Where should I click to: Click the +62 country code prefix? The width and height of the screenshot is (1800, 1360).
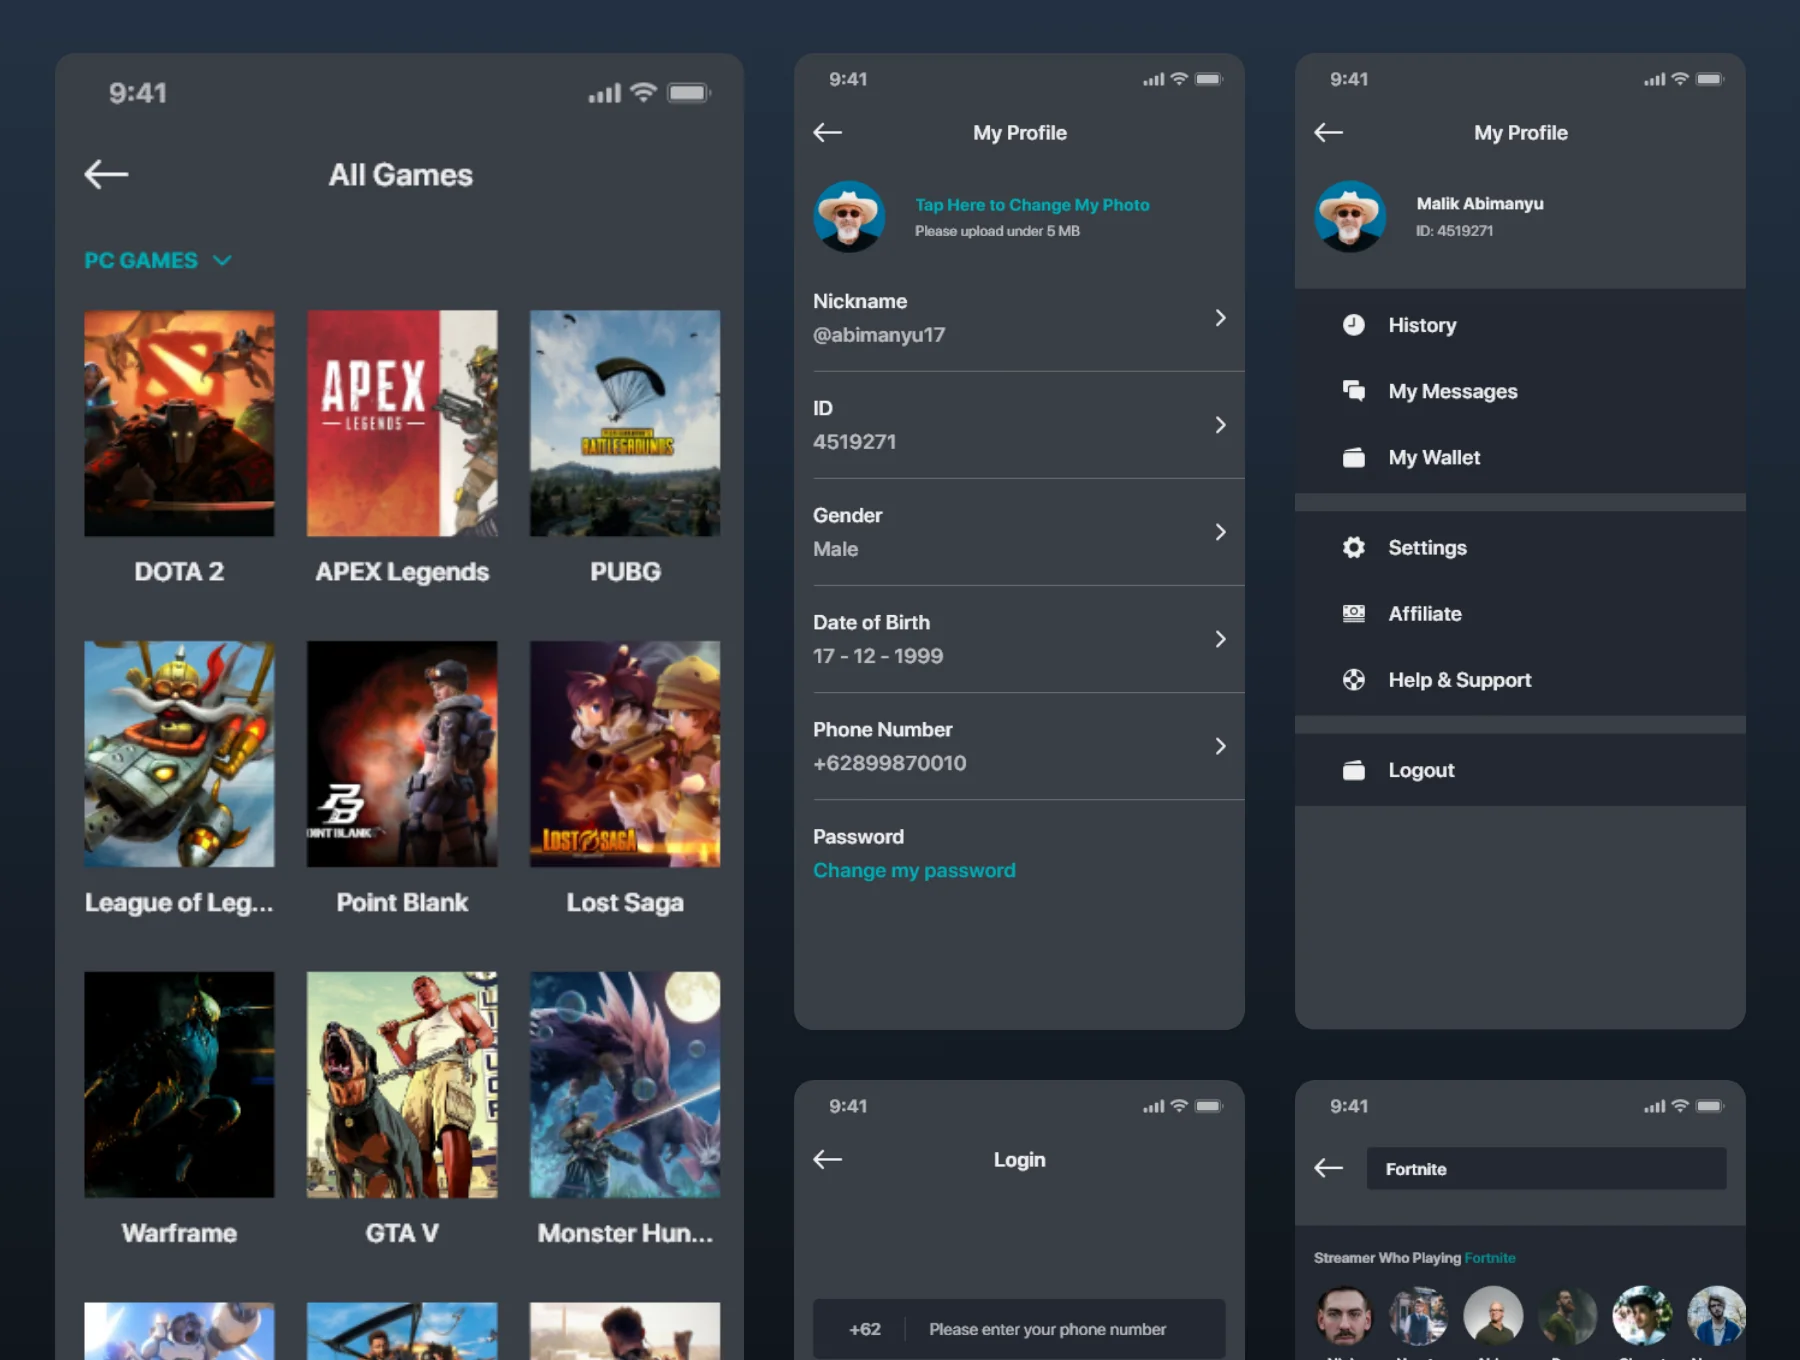(865, 1329)
